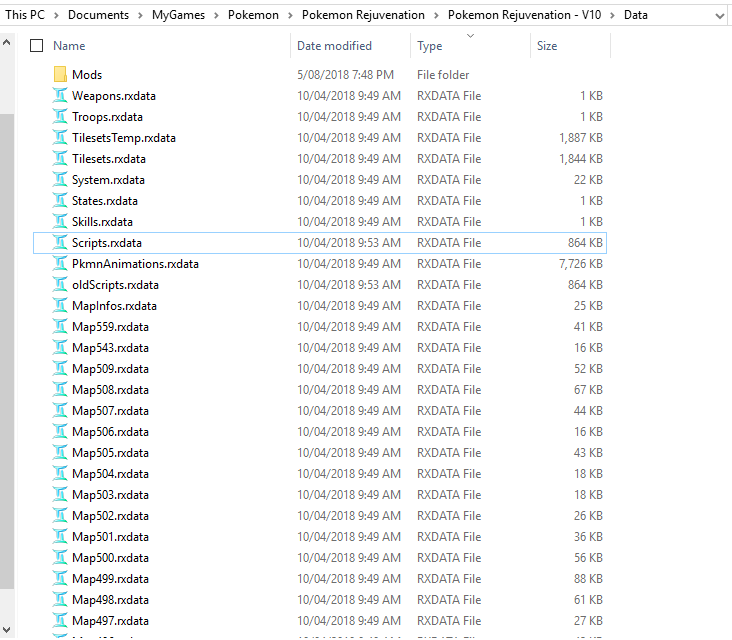Click the Map500.rxdata file icon
Image resolution: width=732 pixels, height=640 pixels.
click(60, 558)
